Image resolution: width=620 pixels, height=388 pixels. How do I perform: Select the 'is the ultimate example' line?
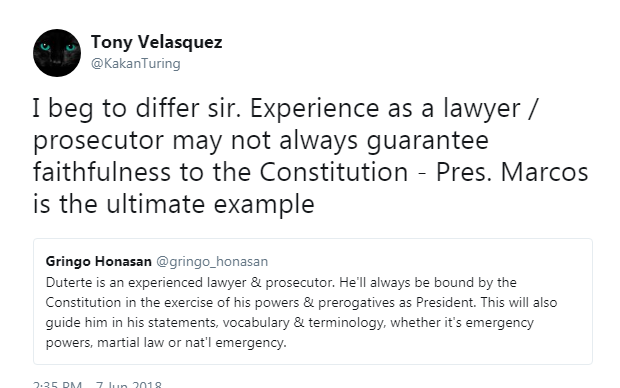pos(174,204)
